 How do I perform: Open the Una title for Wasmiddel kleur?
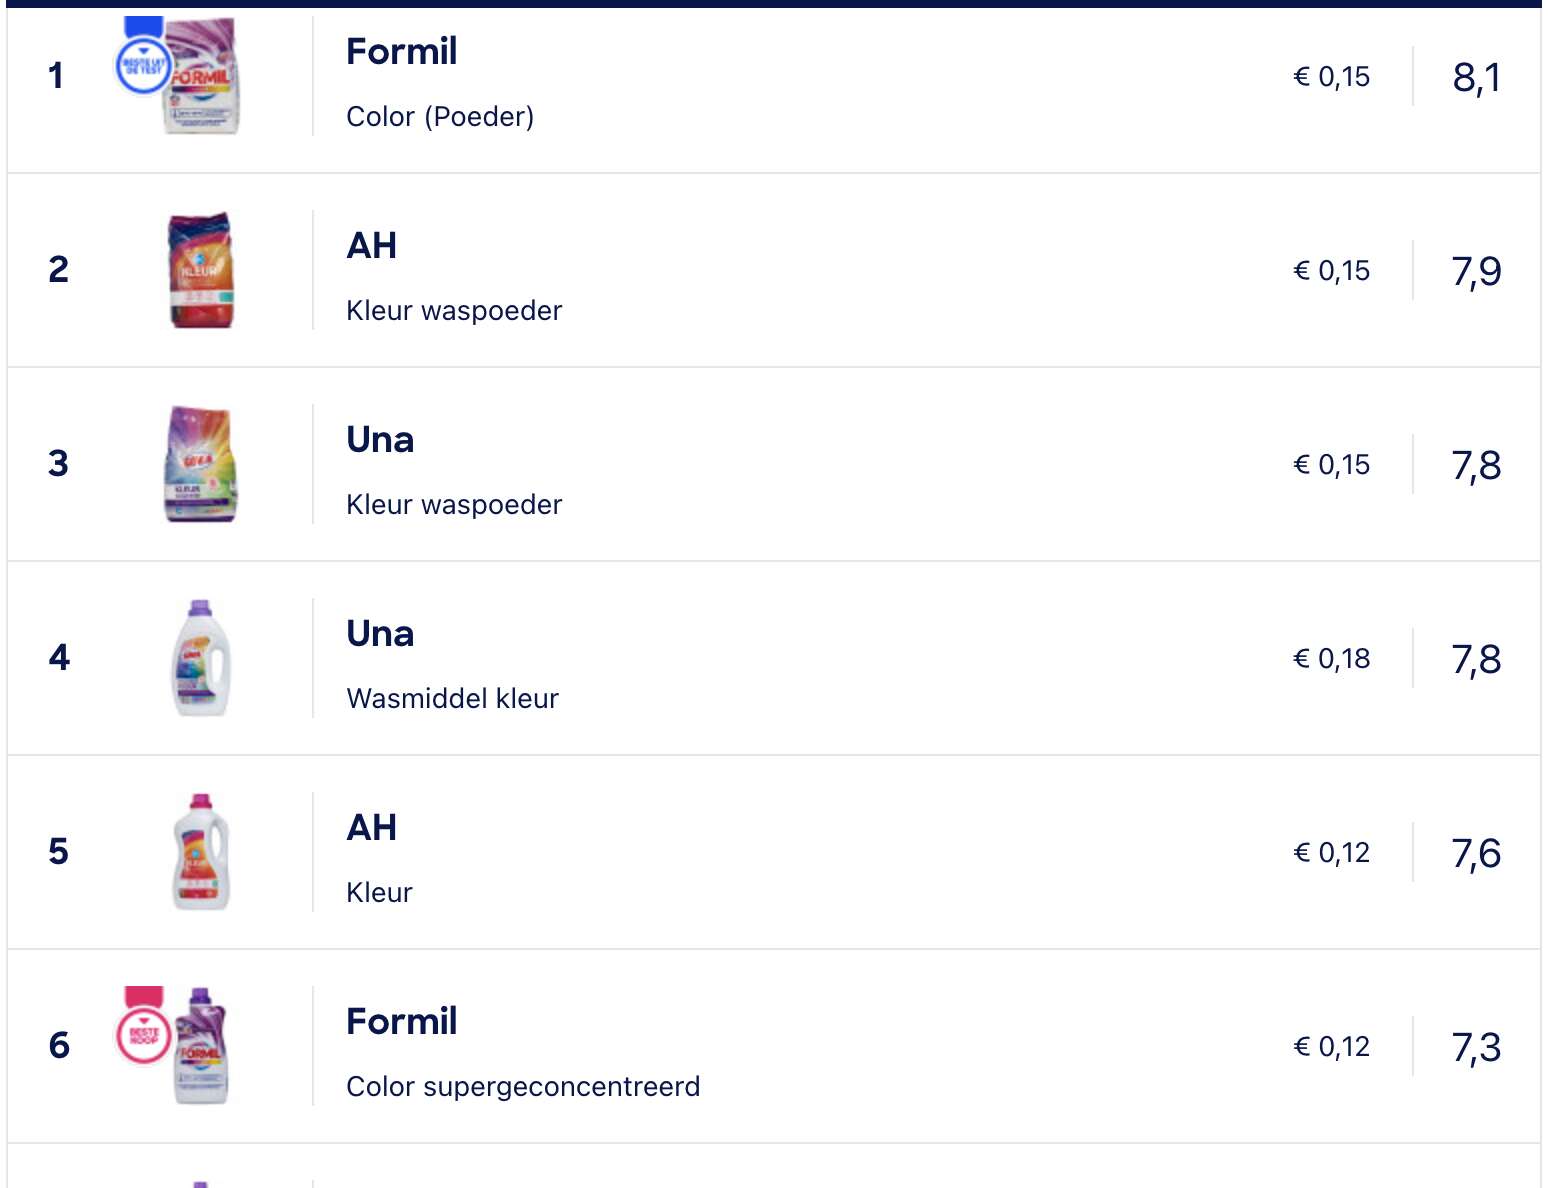[x=380, y=633]
